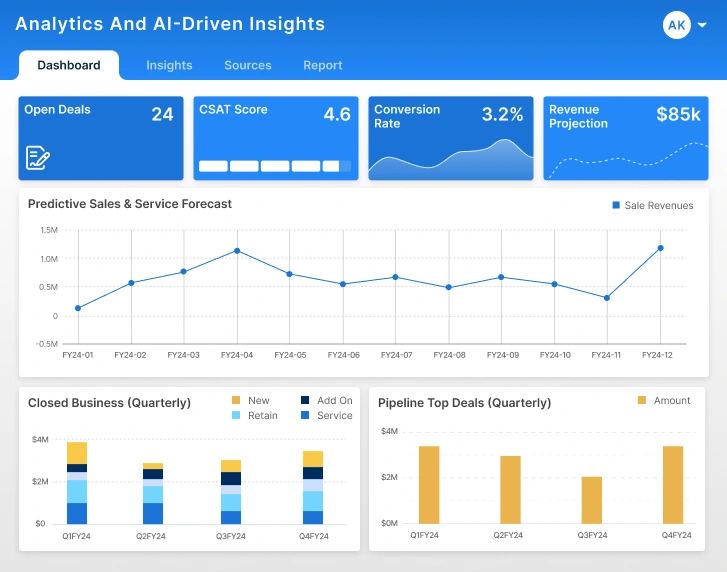
Task: Toggle the New series legend swatch
Action: pos(236,400)
